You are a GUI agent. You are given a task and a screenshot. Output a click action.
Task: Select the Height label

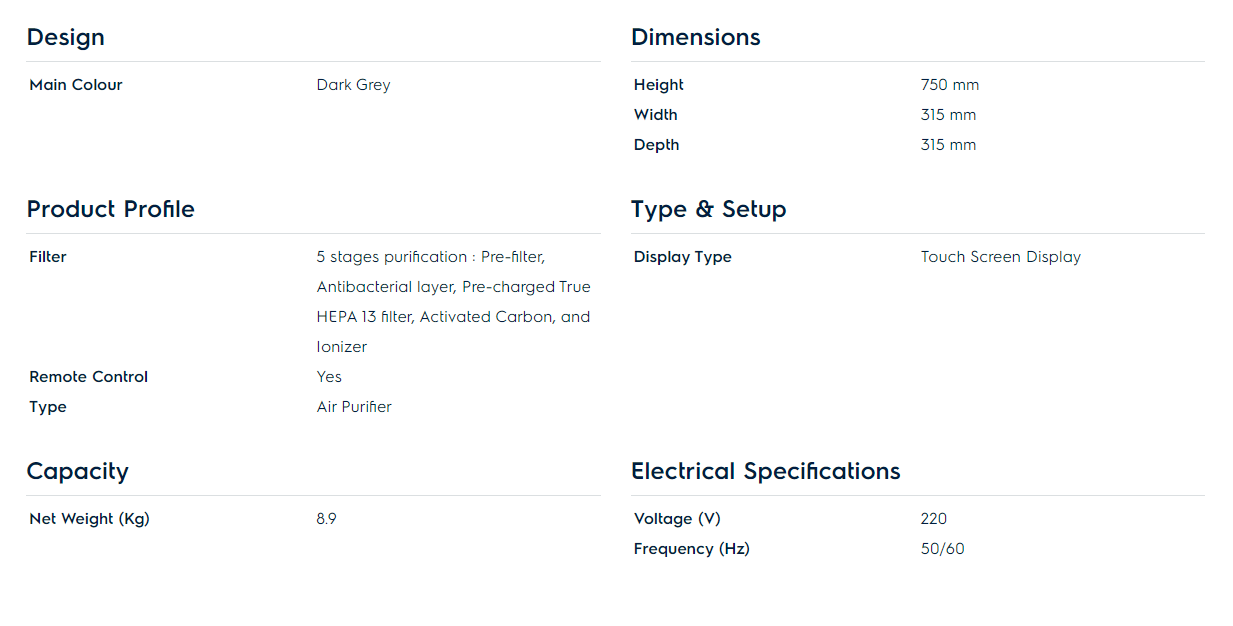[x=659, y=85]
